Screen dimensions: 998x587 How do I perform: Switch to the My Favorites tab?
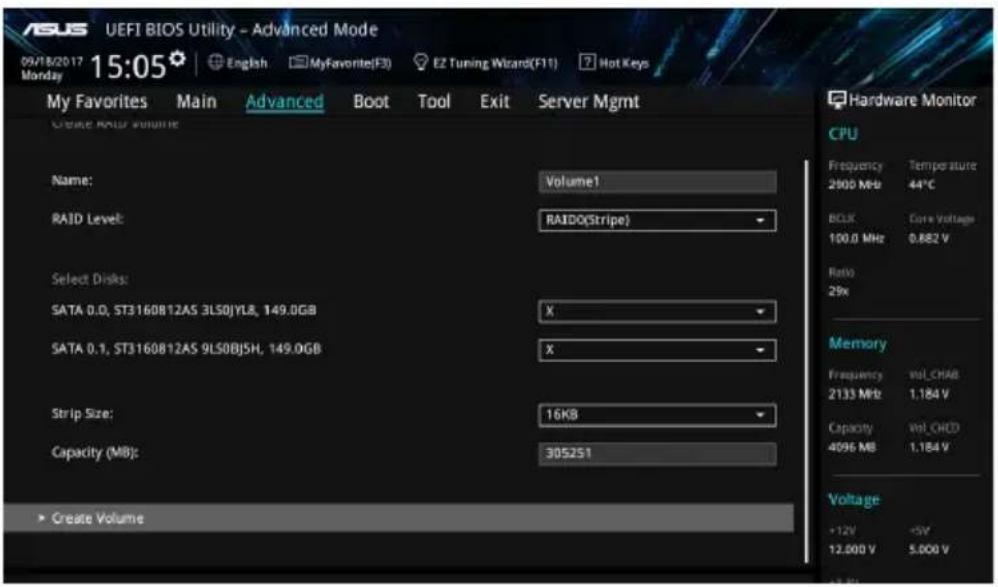pyautogui.click(x=97, y=101)
